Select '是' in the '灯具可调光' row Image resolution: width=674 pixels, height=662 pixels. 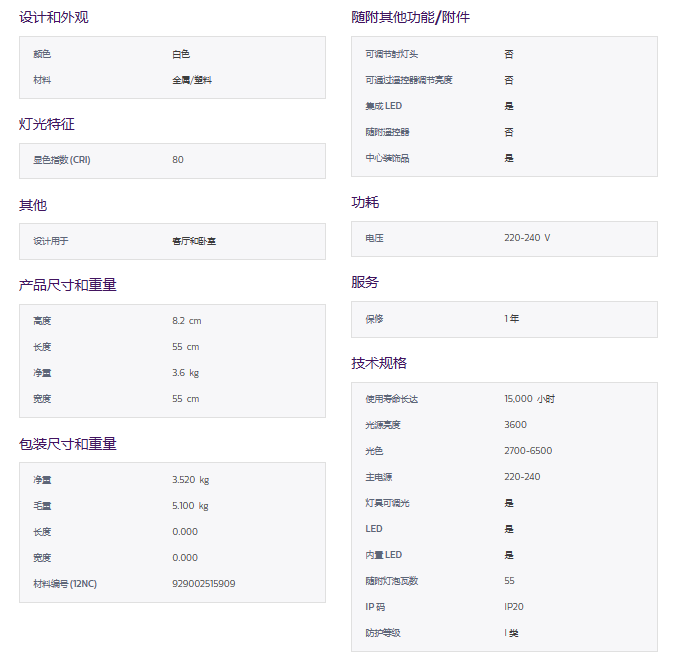[509, 503]
